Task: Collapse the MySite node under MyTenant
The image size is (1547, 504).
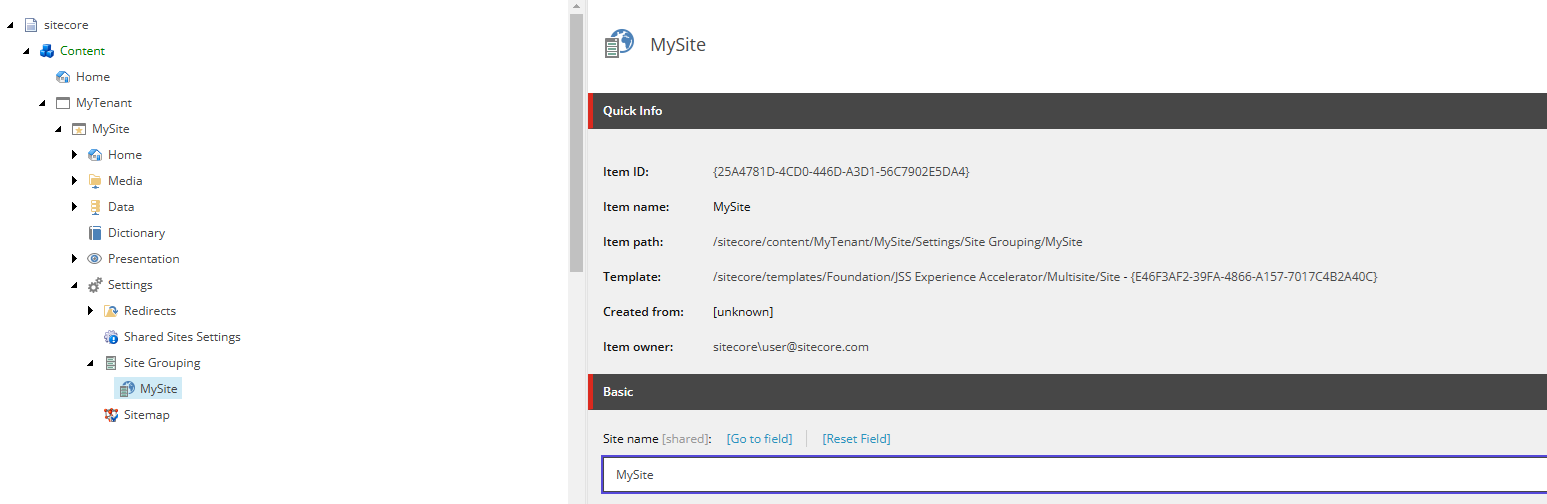Action: pos(58,129)
